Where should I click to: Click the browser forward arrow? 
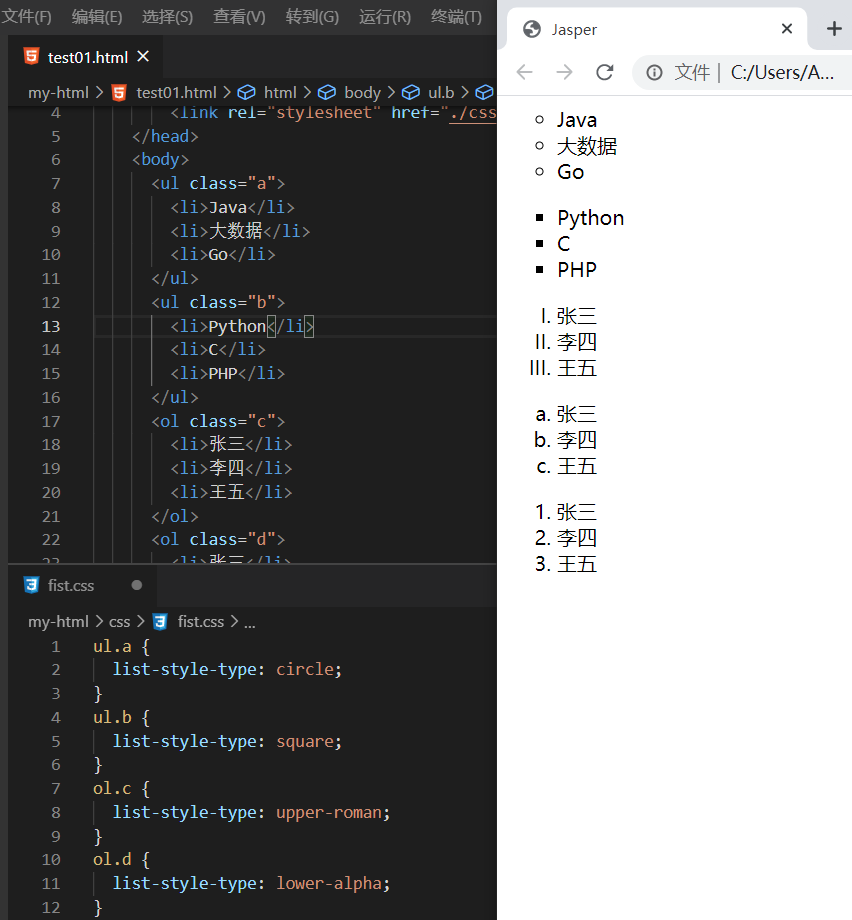click(564, 72)
